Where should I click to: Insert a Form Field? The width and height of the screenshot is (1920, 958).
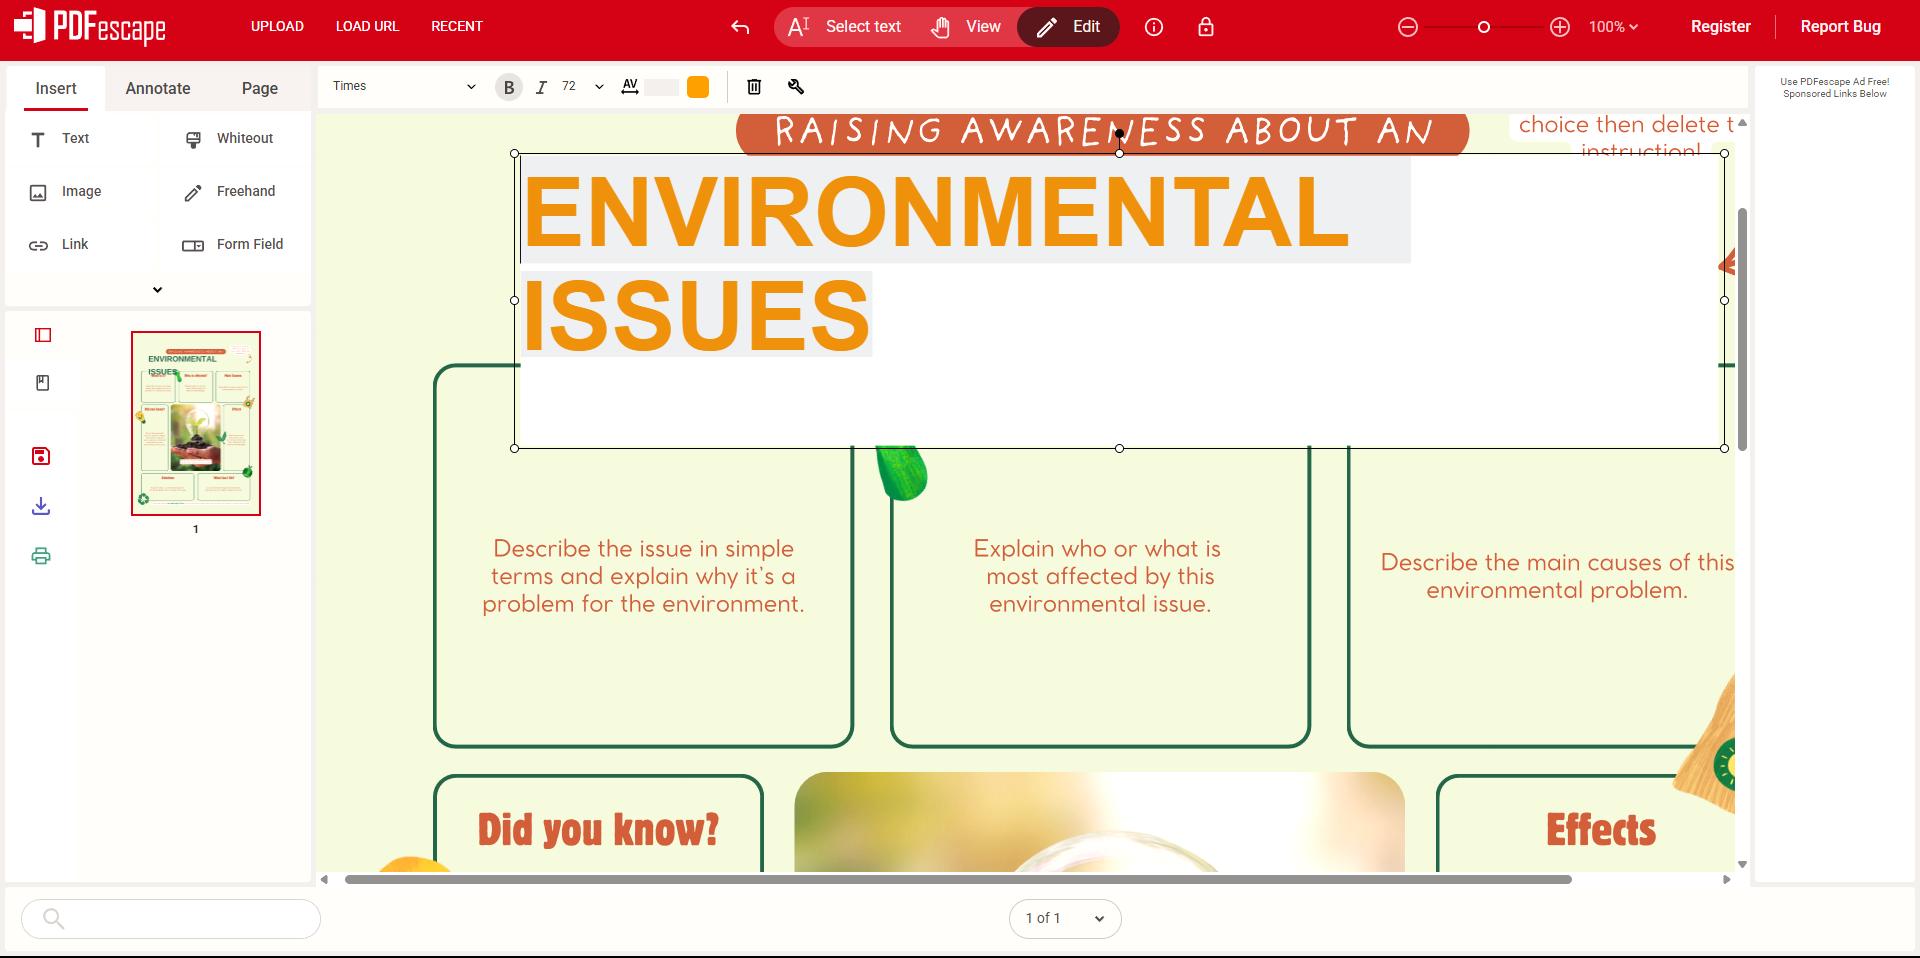pyautogui.click(x=233, y=245)
